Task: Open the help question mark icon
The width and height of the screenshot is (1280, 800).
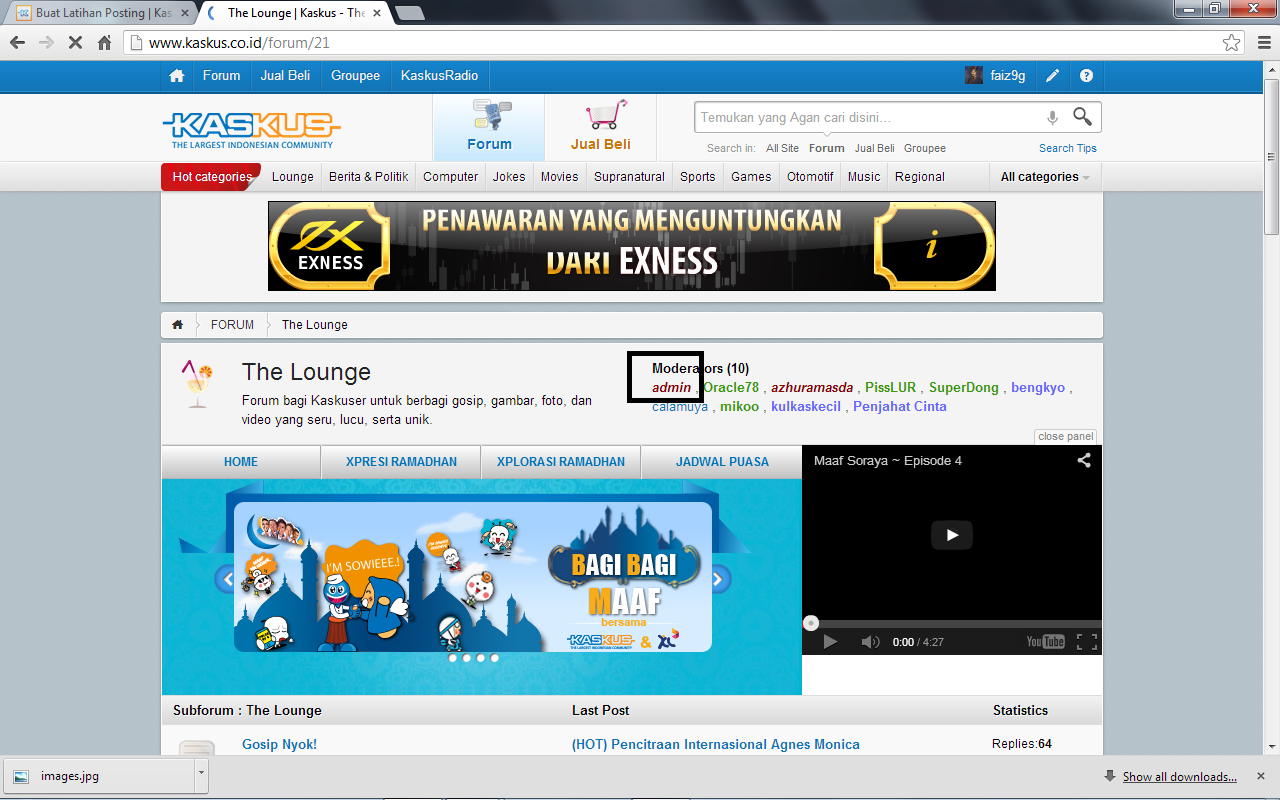Action: pyautogui.click(x=1087, y=76)
